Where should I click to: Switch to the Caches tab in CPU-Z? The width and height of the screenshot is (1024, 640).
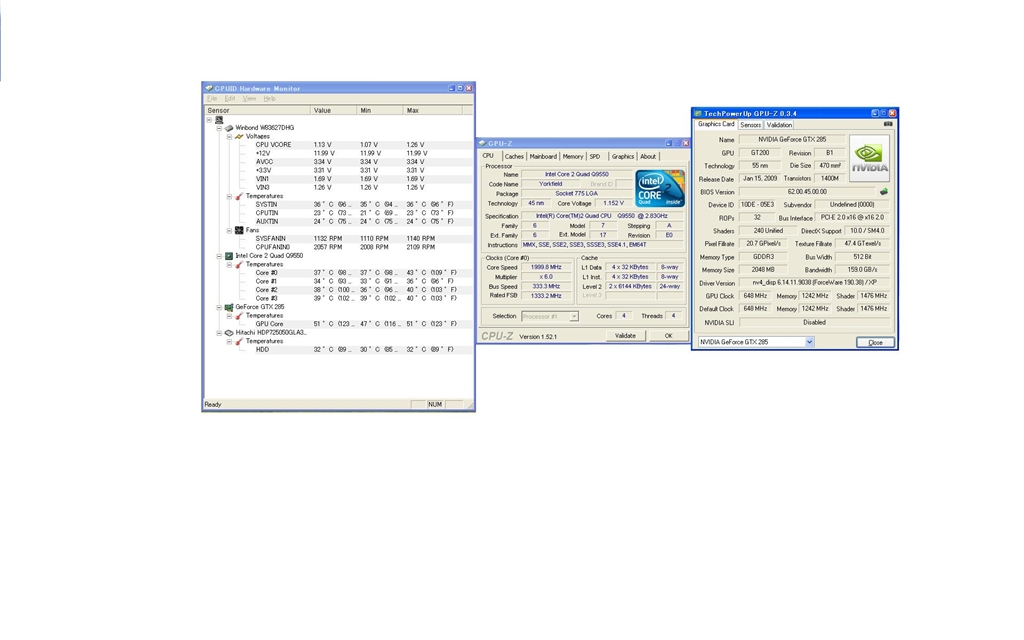(x=514, y=157)
